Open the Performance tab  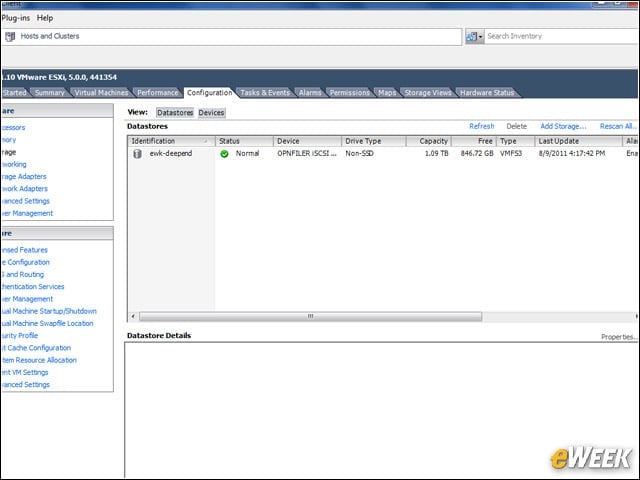158,93
